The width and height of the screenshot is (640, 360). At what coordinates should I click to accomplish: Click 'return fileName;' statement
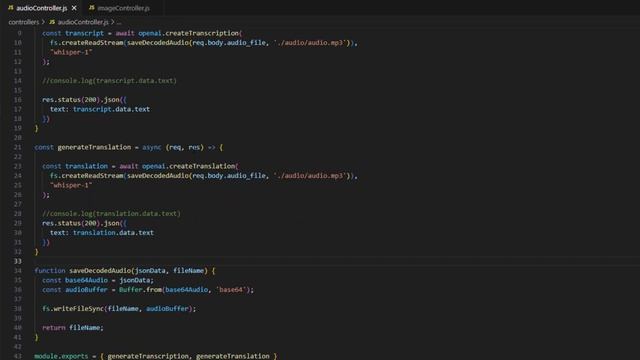[73, 328]
